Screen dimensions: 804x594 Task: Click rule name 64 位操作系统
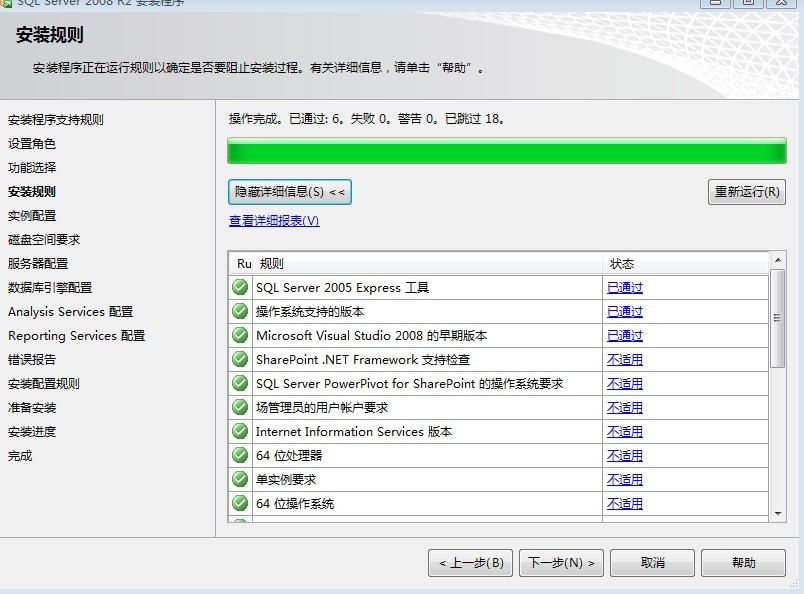click(295, 504)
